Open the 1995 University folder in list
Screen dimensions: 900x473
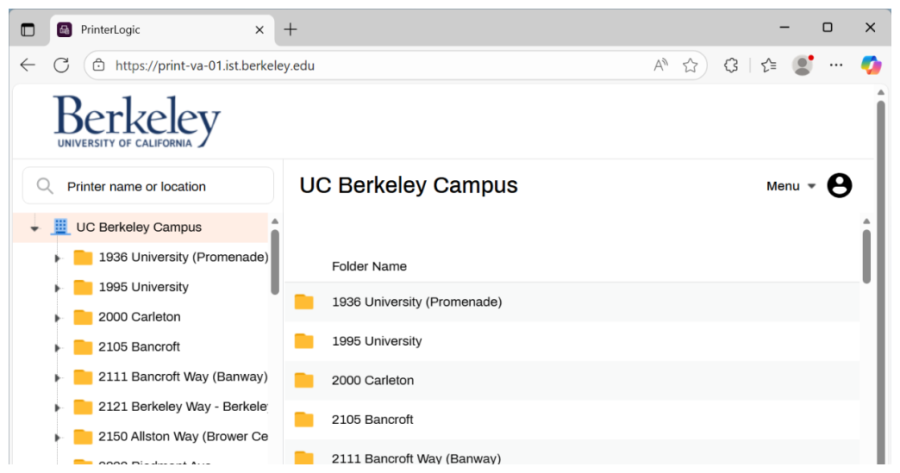(377, 341)
